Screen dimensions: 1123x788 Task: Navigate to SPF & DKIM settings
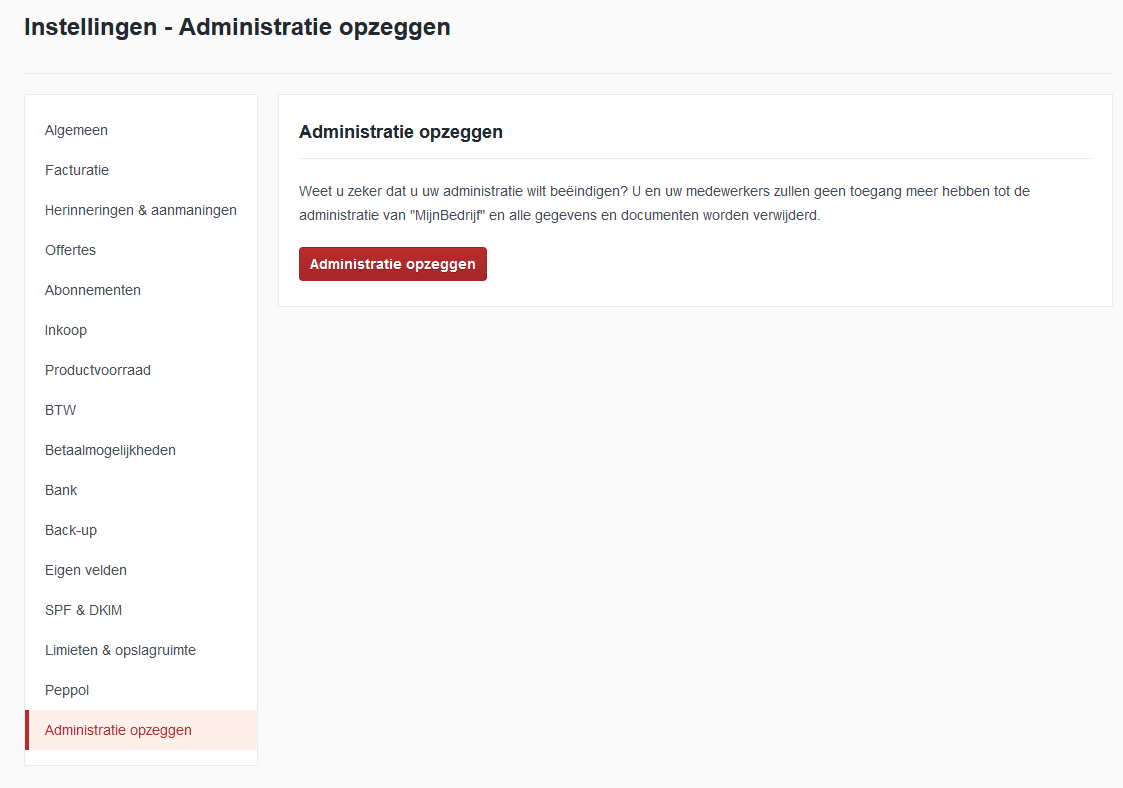[x=83, y=610]
